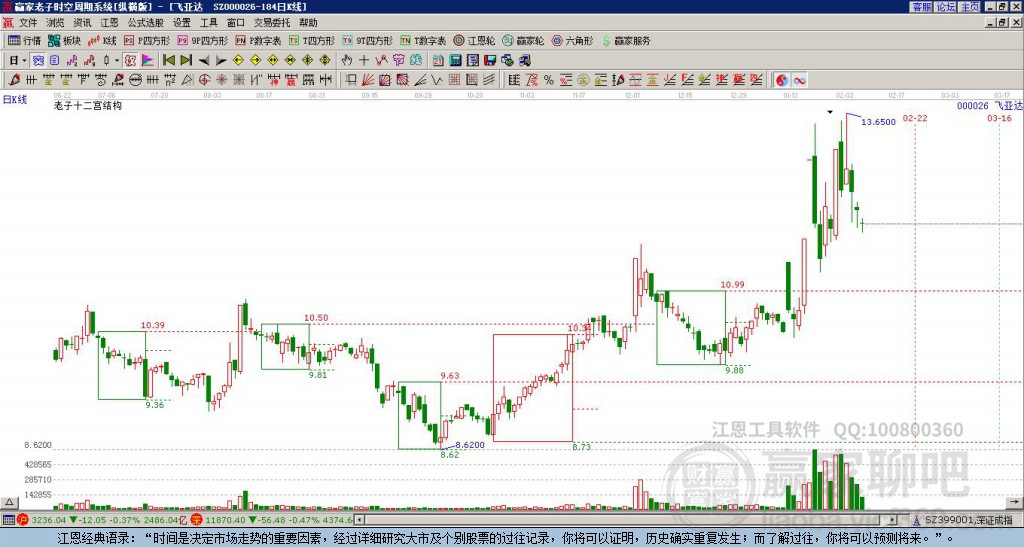The width and height of the screenshot is (1024, 548).
Task: Click the horizontal scrollbar left arrow
Action: tap(359, 520)
